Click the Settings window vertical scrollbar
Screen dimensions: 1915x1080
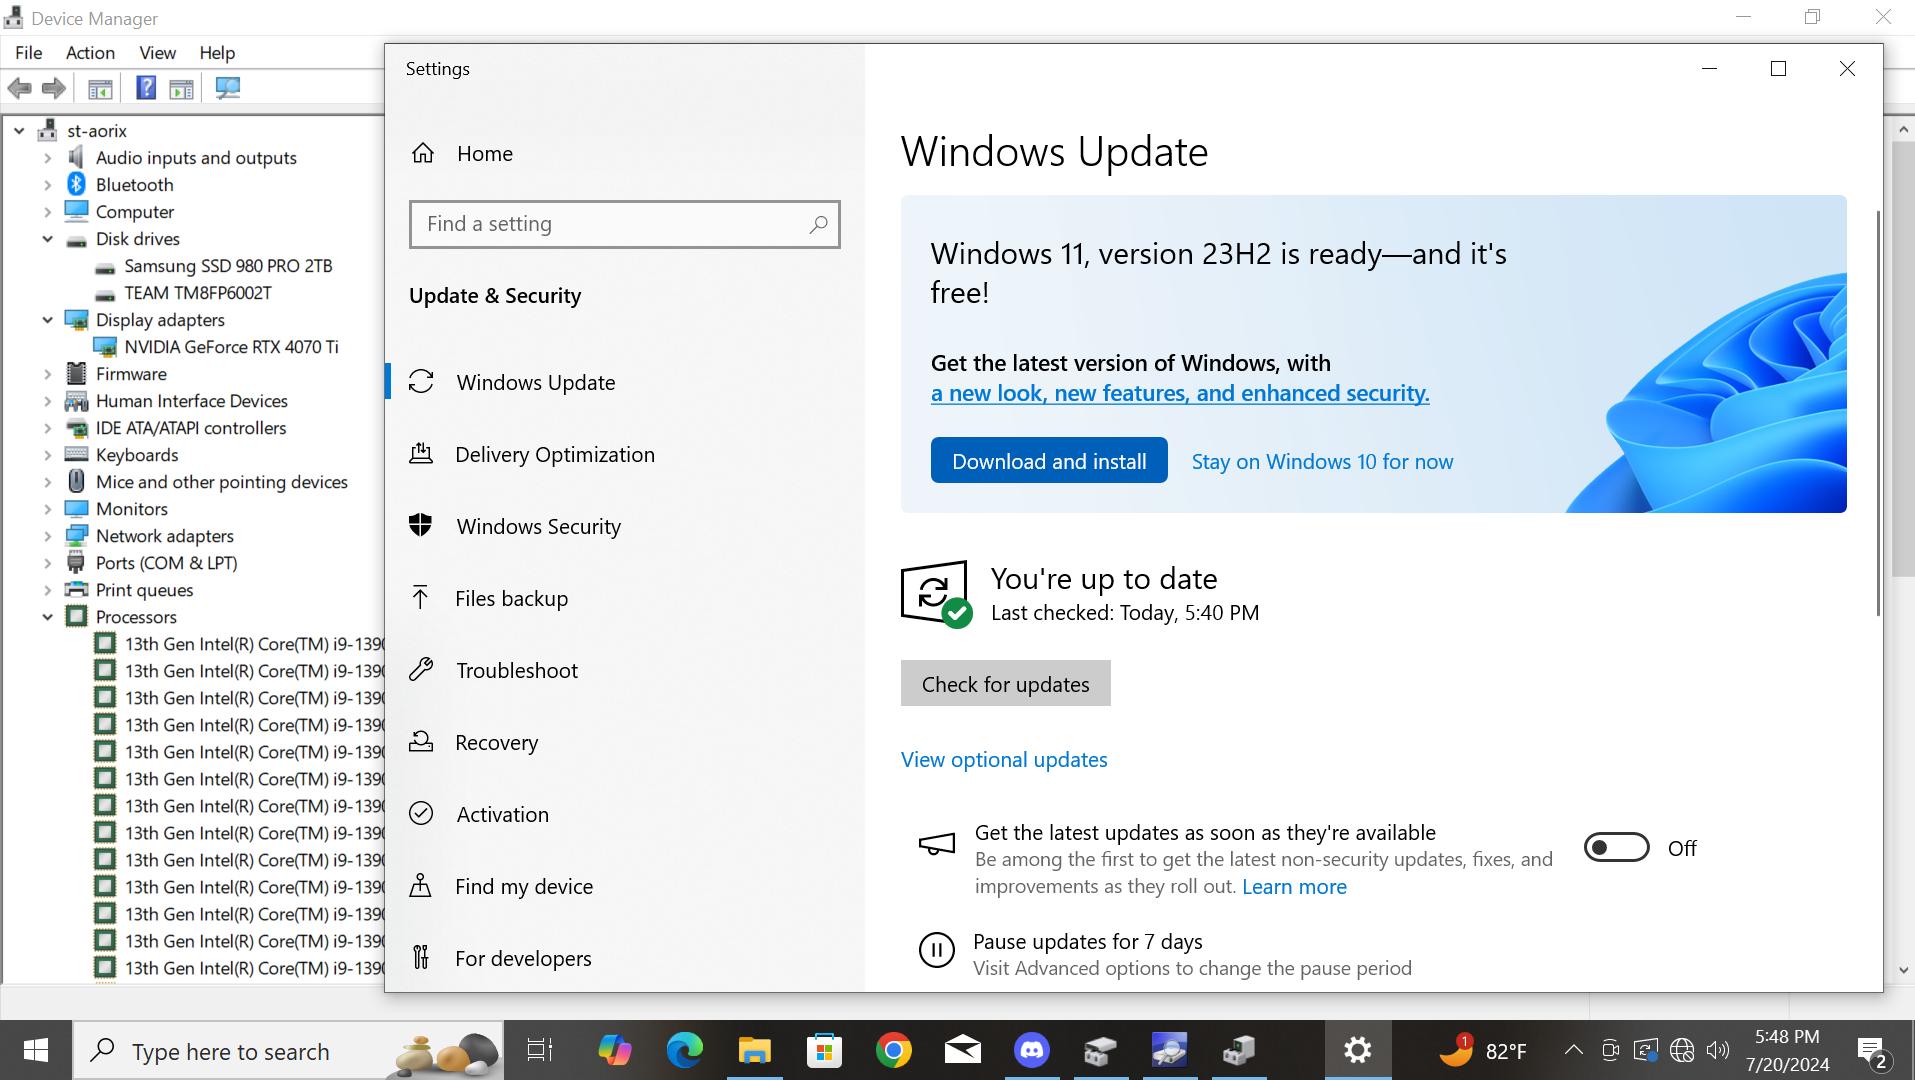tap(1877, 414)
